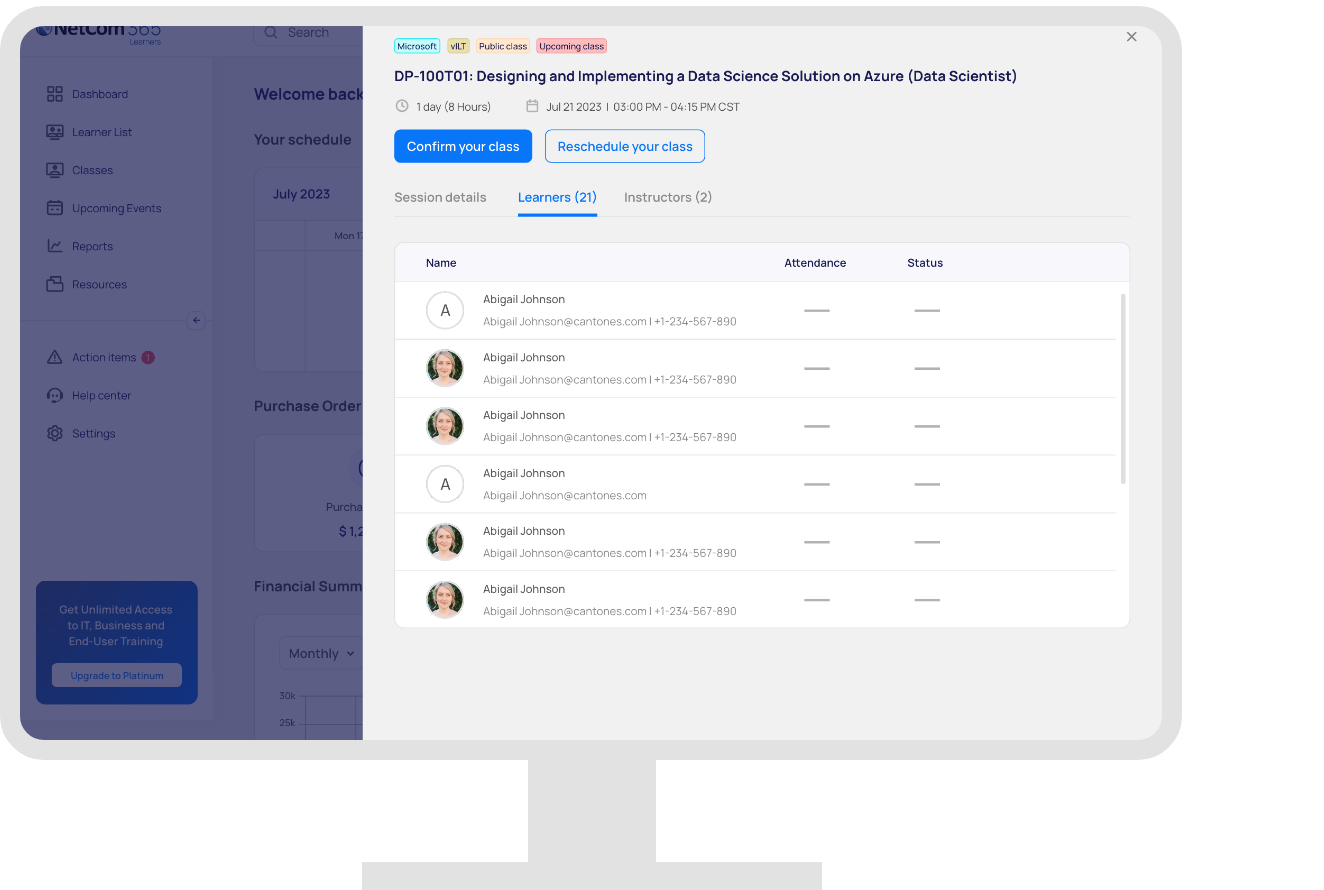1324x890 pixels.
Task: Click the learners list vertical scrollbar
Action: tap(1122, 388)
